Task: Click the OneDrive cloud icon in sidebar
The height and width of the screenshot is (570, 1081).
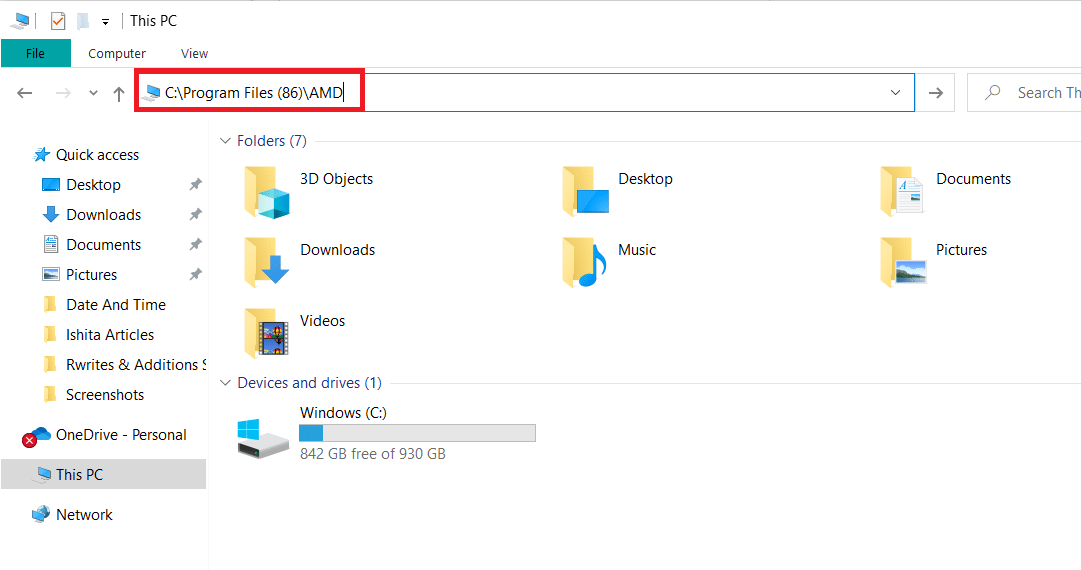Action: point(37,436)
